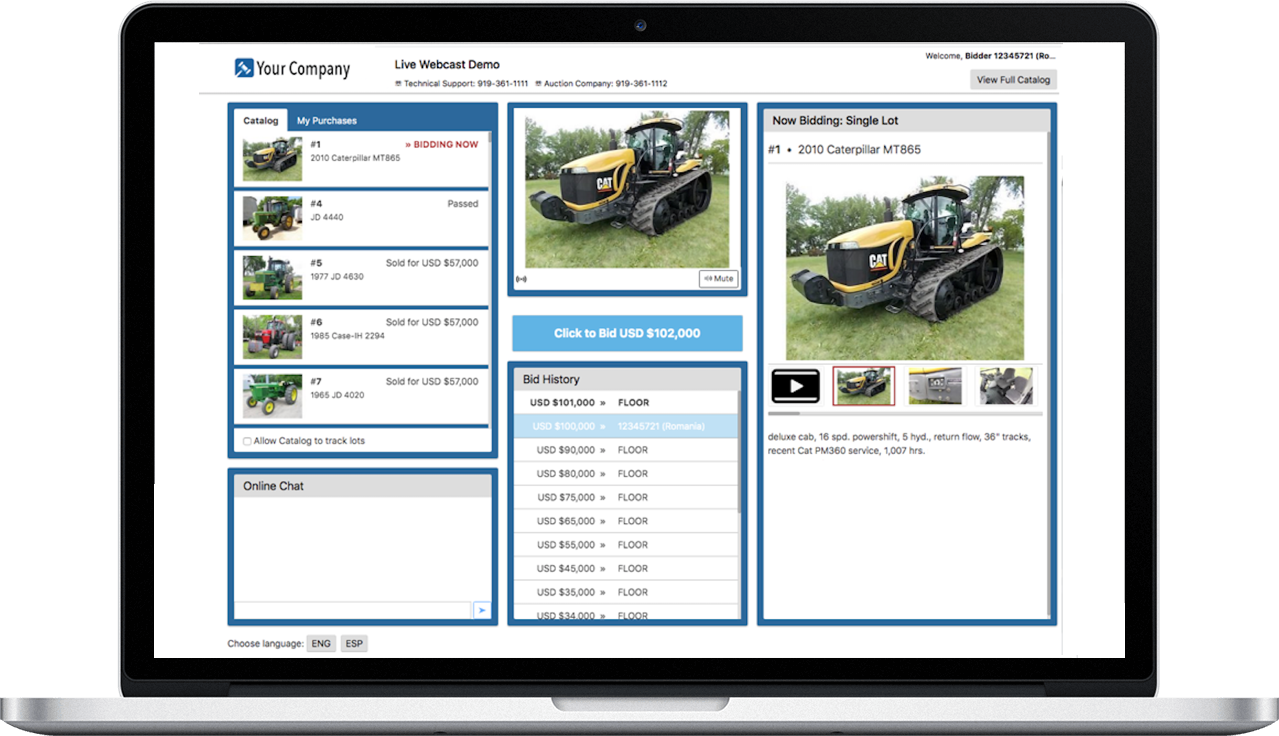Send chat message with arrow icon

point(482,610)
